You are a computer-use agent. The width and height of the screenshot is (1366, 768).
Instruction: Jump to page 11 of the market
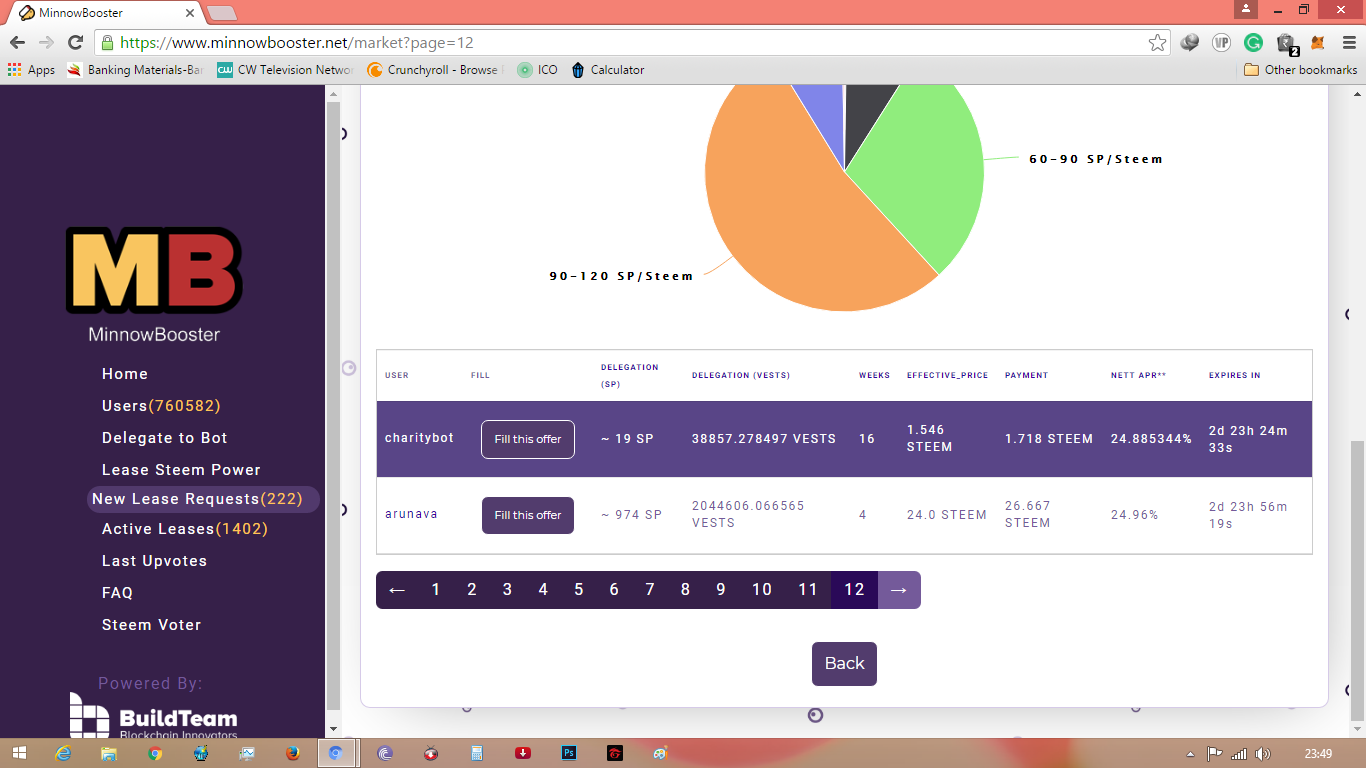pyautogui.click(x=808, y=590)
